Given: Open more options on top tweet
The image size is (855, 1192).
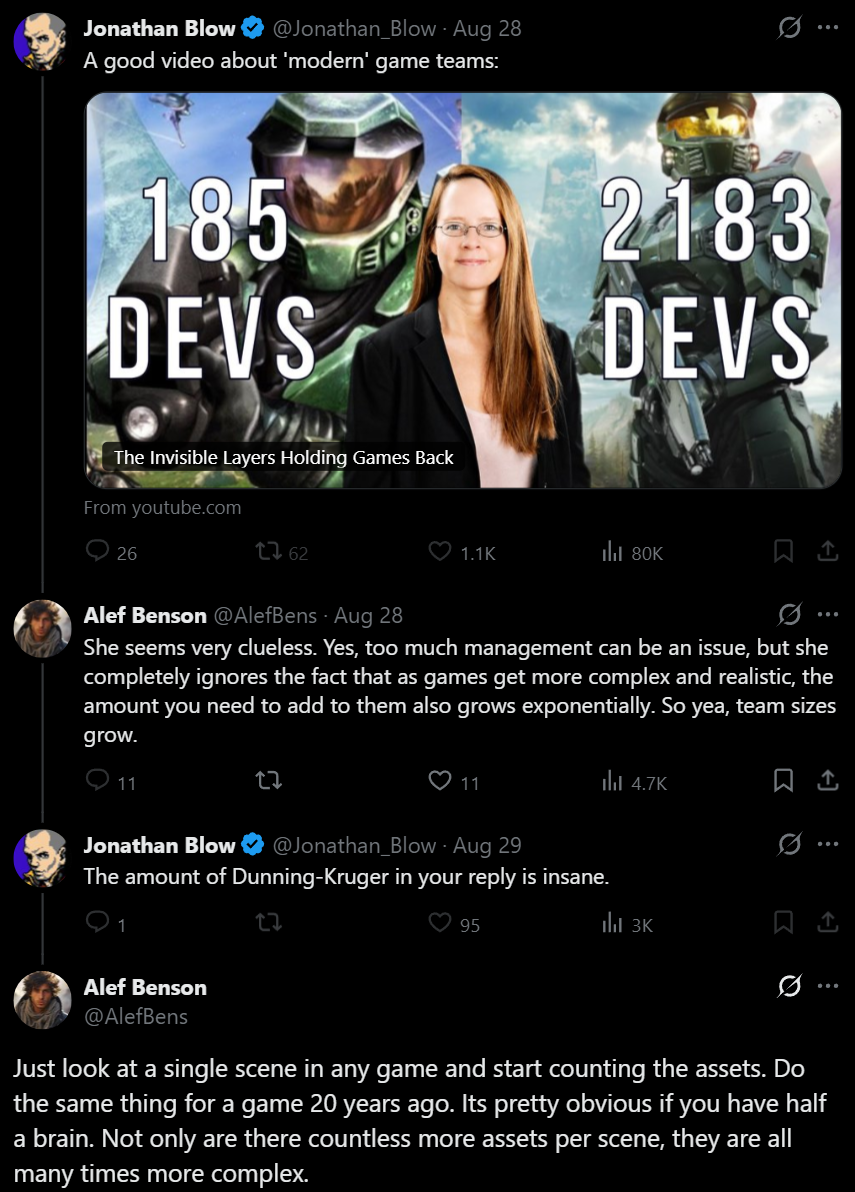Looking at the screenshot, I should click(828, 28).
